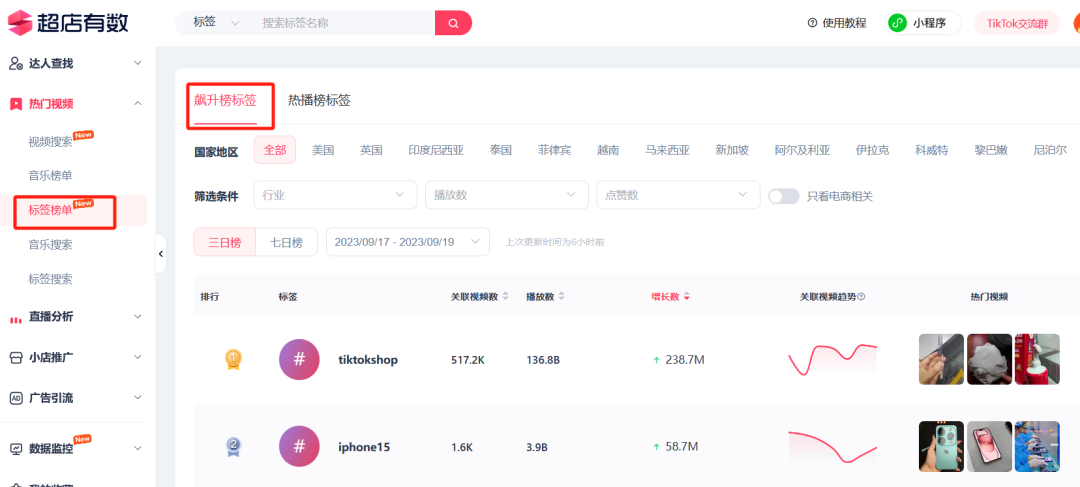
Task: Click the silver rank 2 medal icon
Action: coord(233,447)
